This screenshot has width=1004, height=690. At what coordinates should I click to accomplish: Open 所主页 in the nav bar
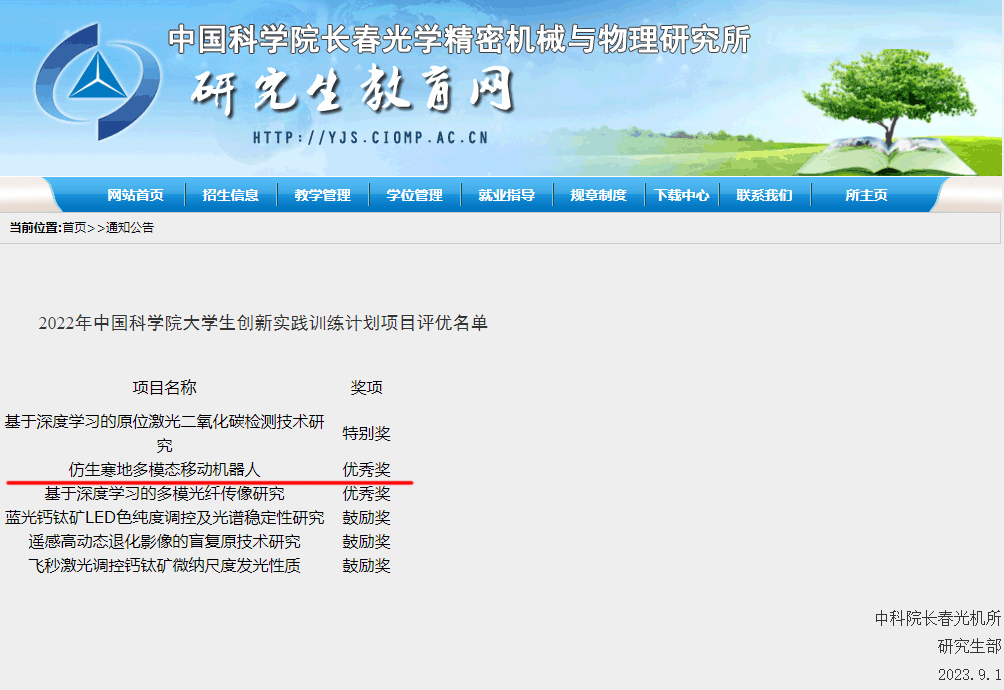click(866, 195)
